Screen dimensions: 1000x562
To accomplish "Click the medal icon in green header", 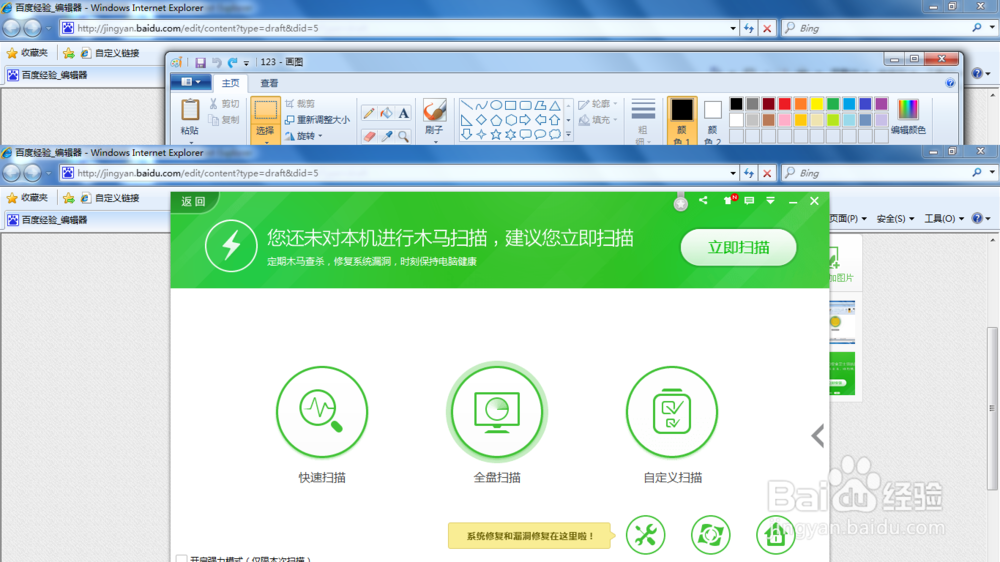I will click(x=680, y=203).
